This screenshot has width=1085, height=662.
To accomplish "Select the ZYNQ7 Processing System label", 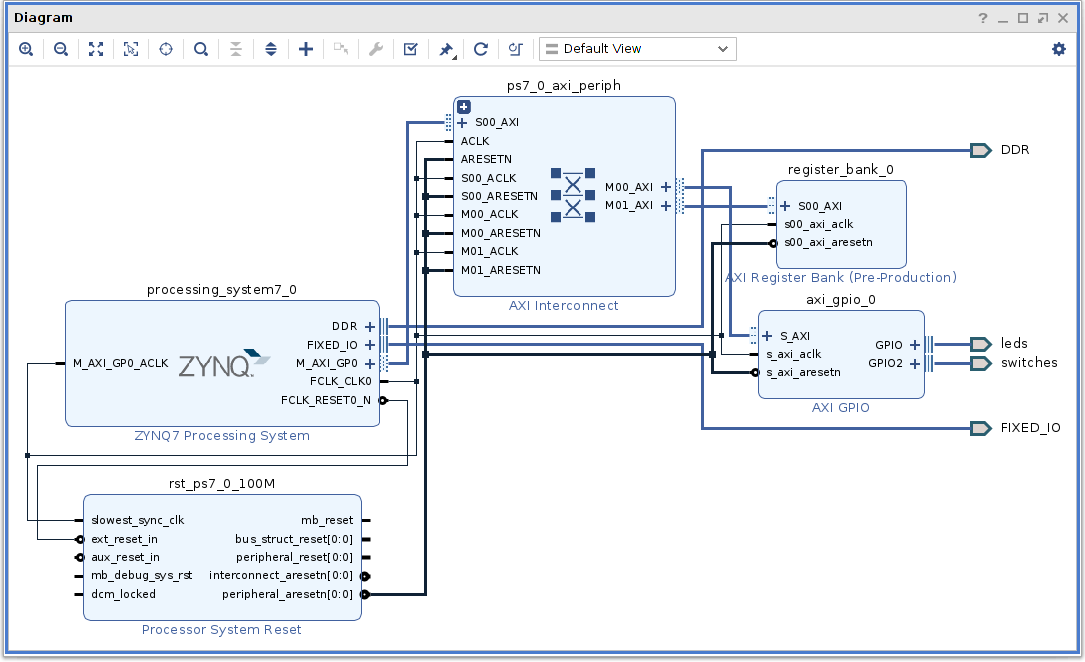I will [x=222, y=436].
